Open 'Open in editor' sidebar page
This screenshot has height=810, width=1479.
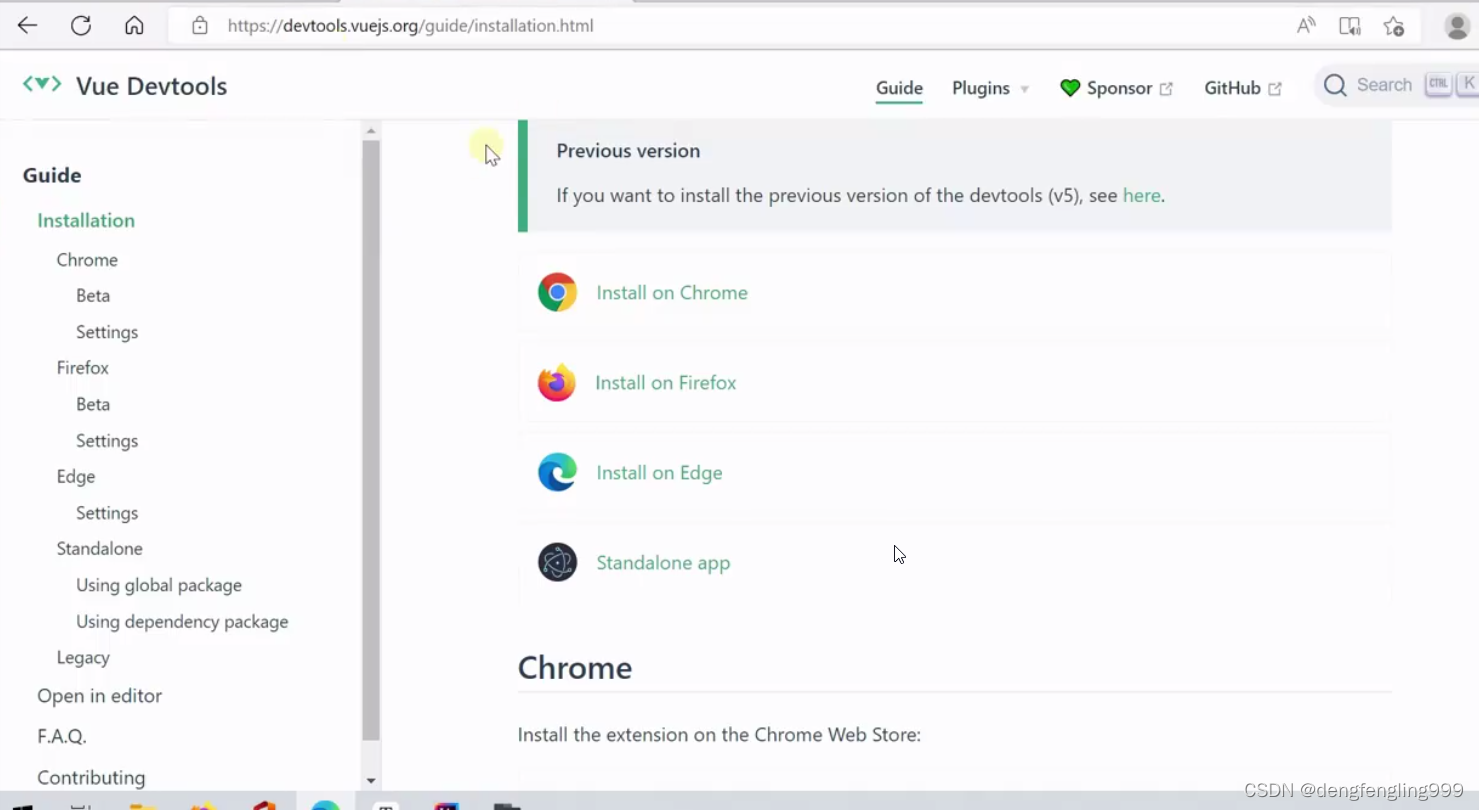pos(100,696)
